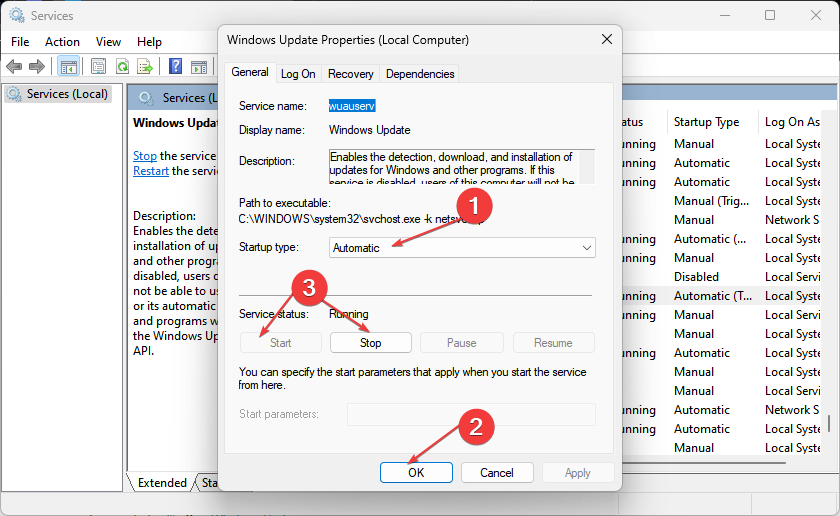Click the Description box scrollbar
This screenshot has width=840, height=516.
click(587, 167)
